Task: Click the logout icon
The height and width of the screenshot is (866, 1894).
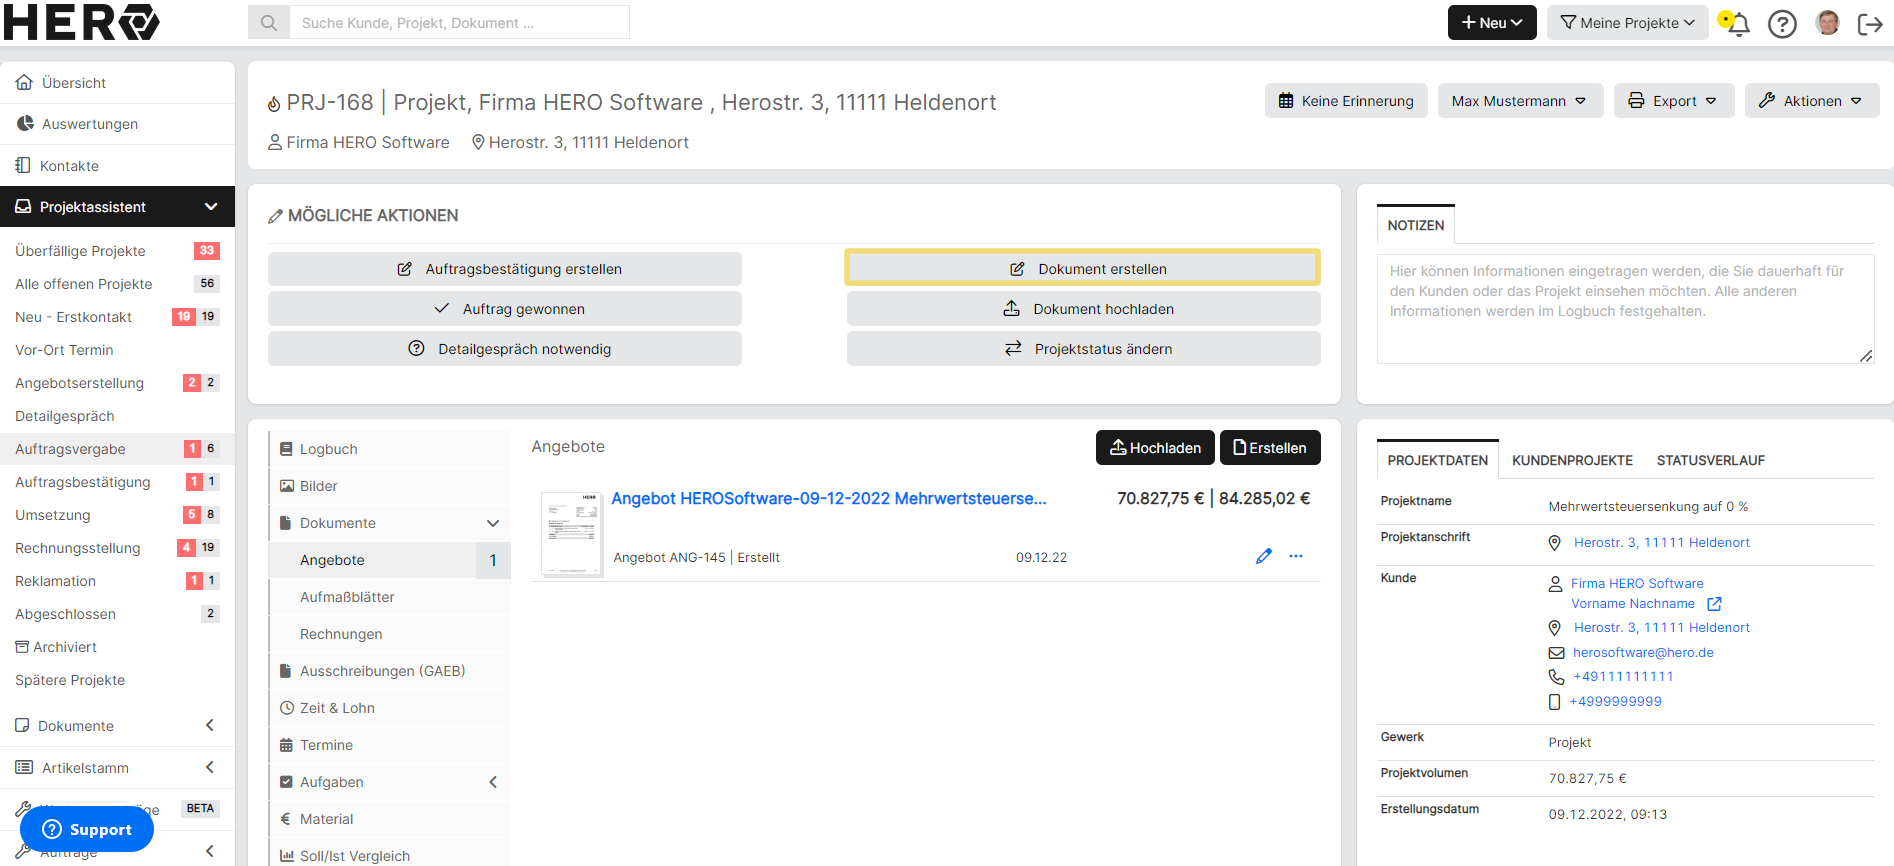Action: 1870,23
